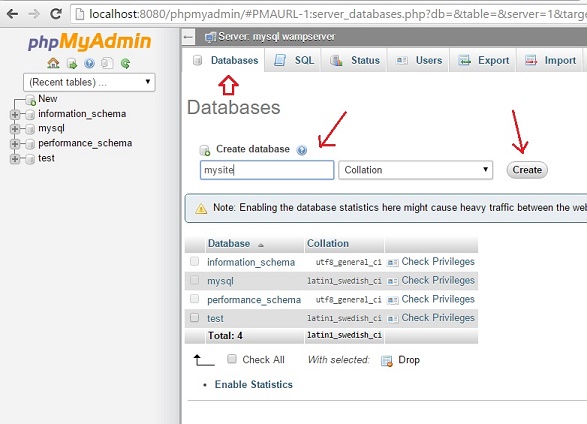Click the Home icon under phpMyAdmin logo
This screenshot has height=424, width=587.
pos(53,63)
